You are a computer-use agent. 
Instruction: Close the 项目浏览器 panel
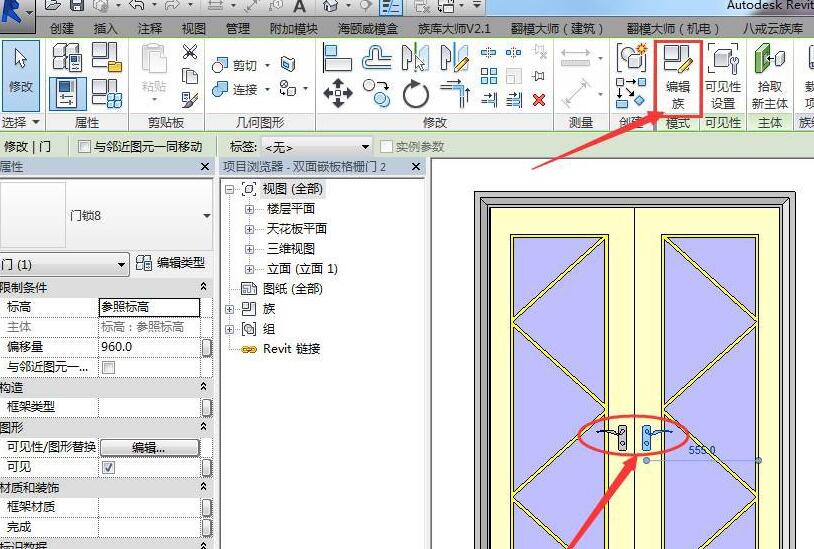pyautogui.click(x=416, y=167)
